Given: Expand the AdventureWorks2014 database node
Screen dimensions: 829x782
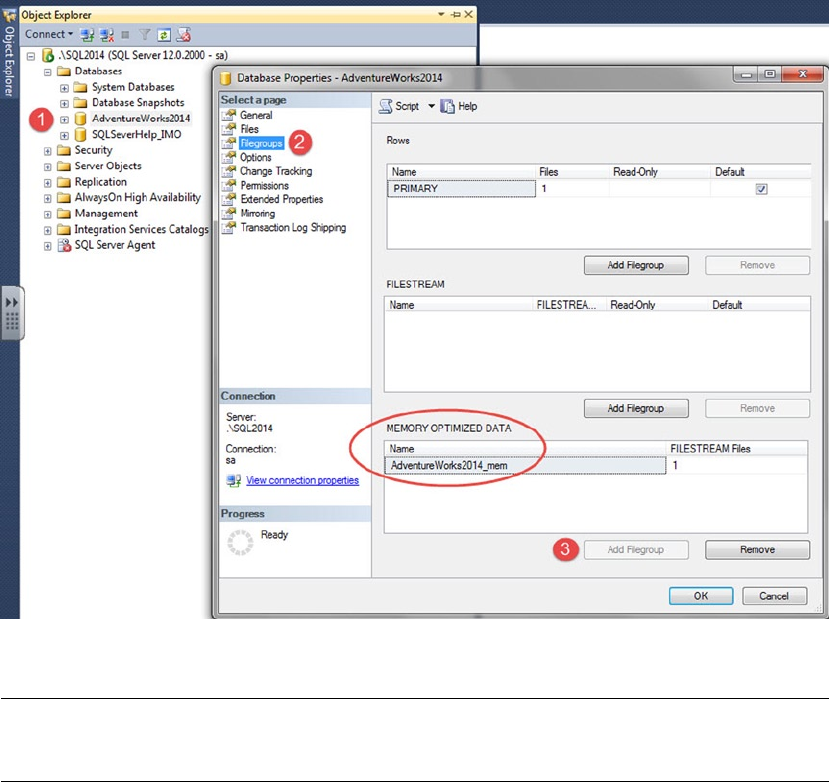Looking at the screenshot, I should [64, 119].
